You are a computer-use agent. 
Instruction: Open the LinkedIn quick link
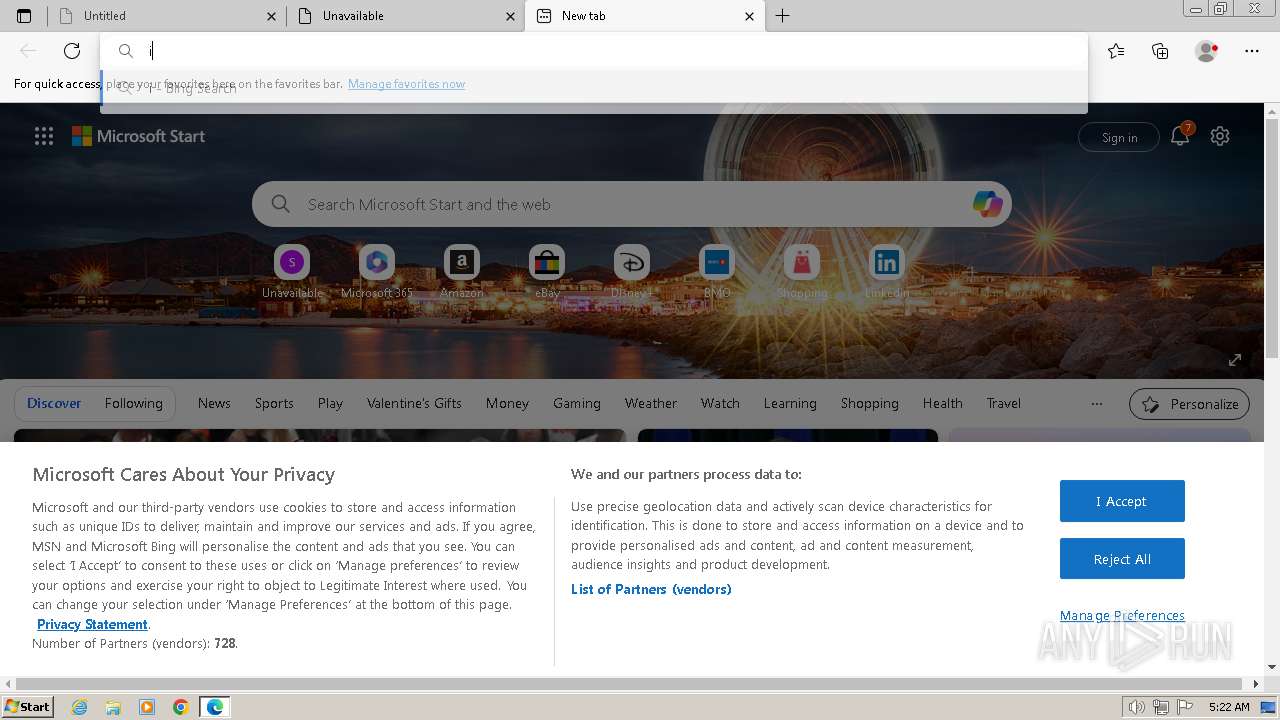(886, 272)
